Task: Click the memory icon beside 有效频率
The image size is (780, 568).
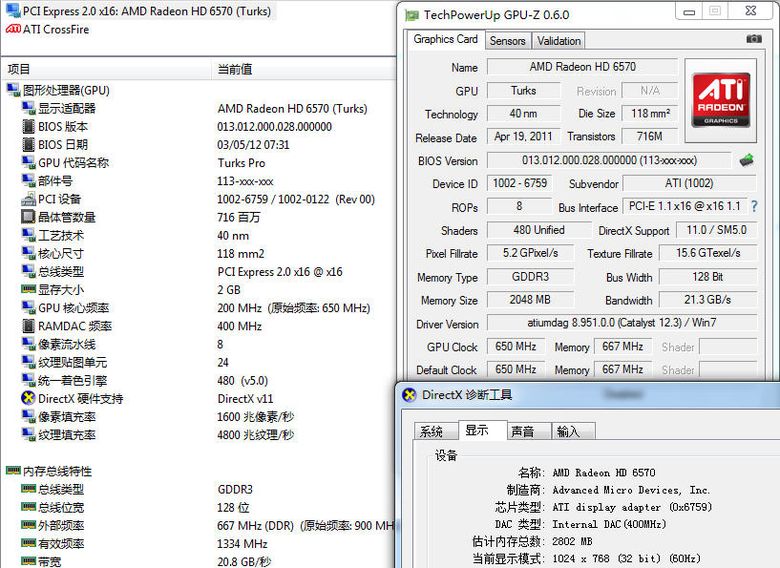Action: pos(28,543)
